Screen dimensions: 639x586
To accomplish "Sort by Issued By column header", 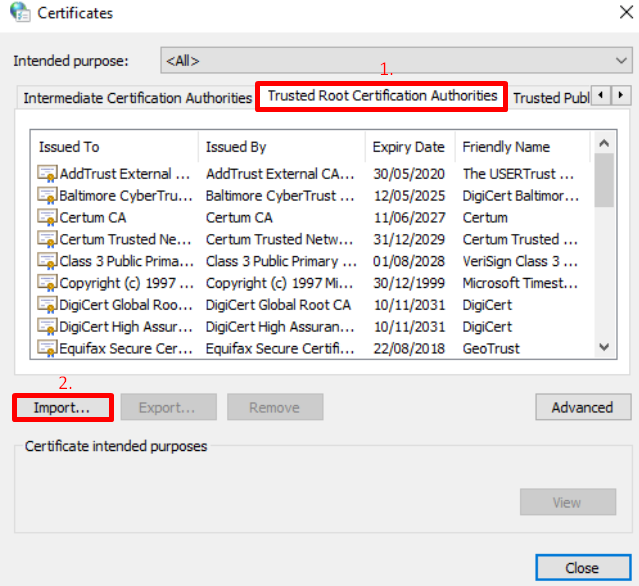I will [x=282, y=147].
